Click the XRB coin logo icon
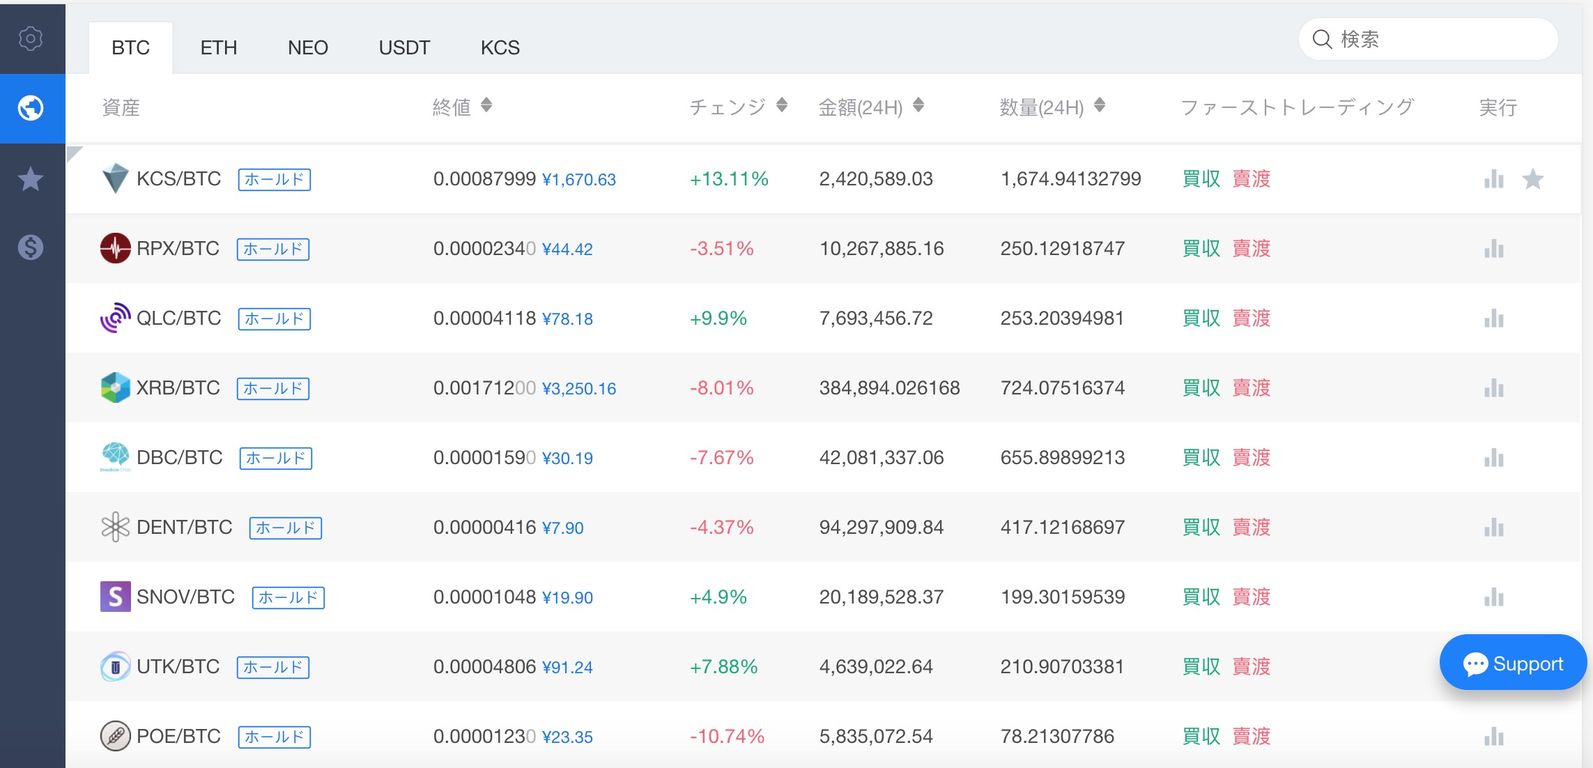This screenshot has height=768, width=1593. [116, 388]
